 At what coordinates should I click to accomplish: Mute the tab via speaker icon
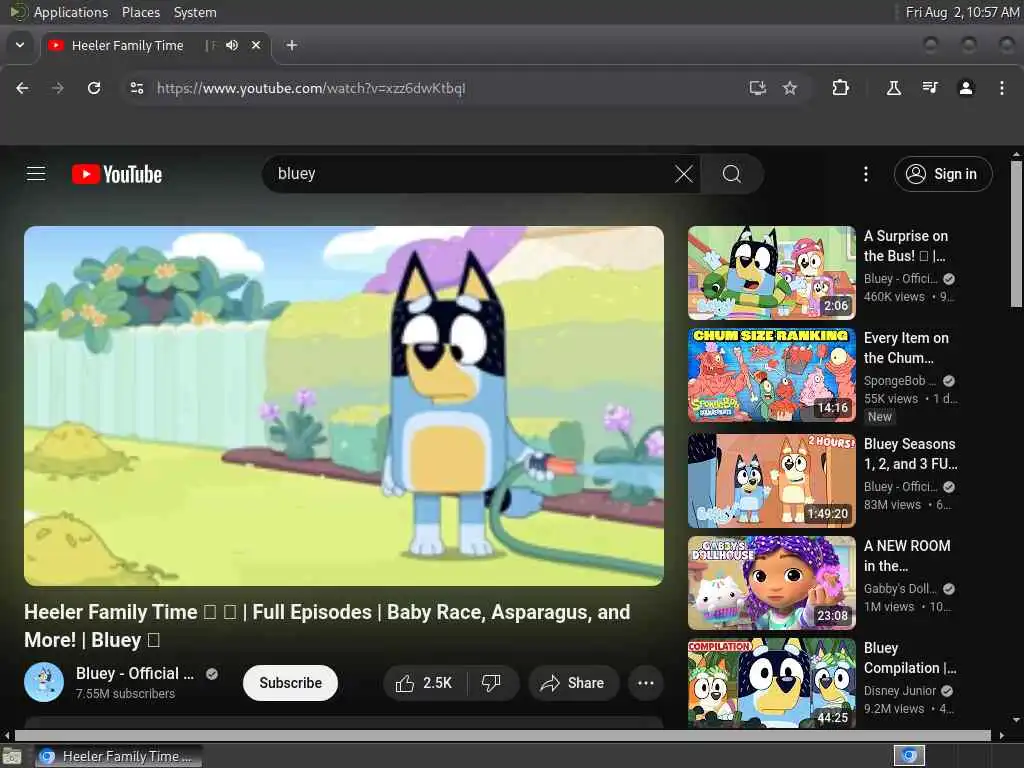pyautogui.click(x=232, y=45)
